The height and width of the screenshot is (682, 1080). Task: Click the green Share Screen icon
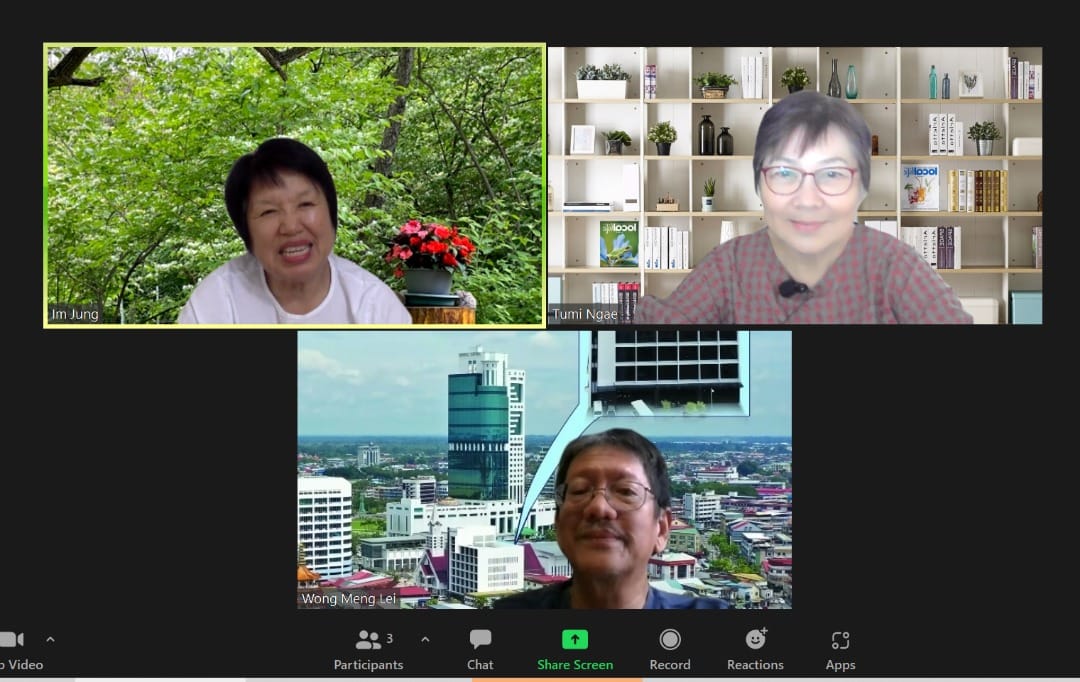[x=575, y=640]
